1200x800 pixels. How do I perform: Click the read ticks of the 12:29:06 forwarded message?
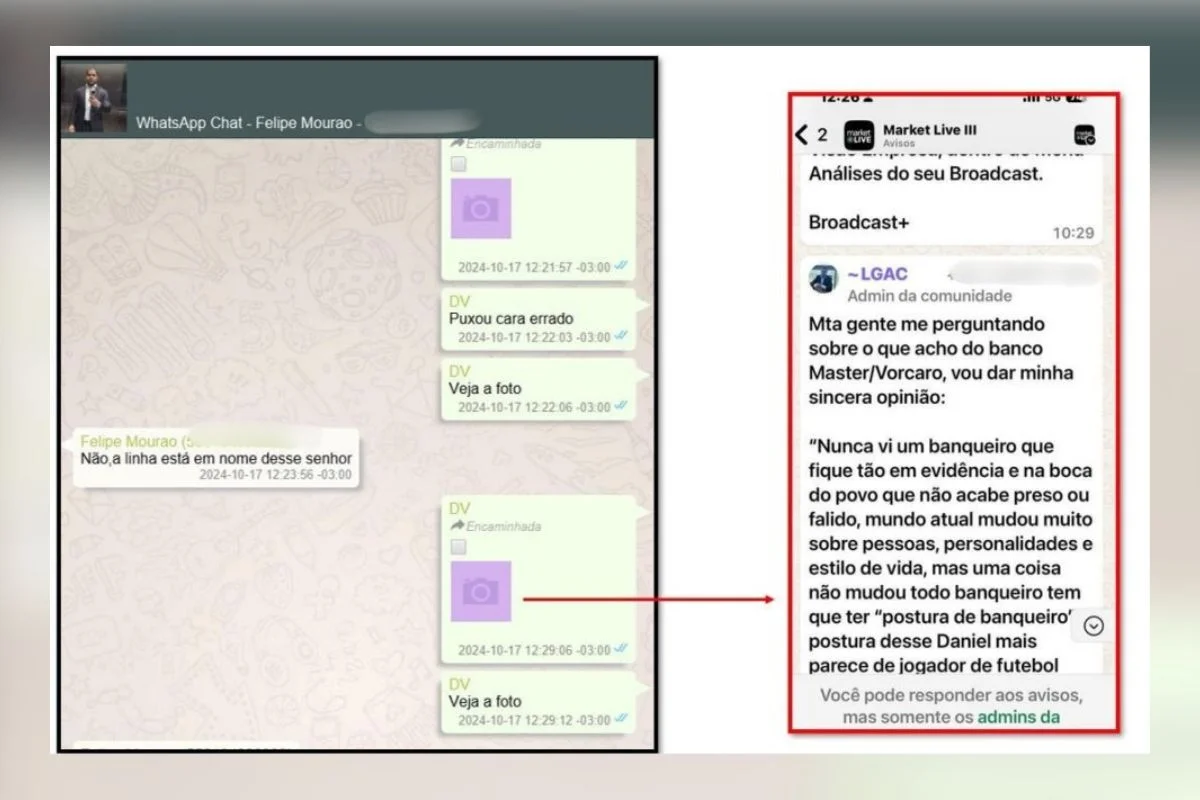(621, 650)
